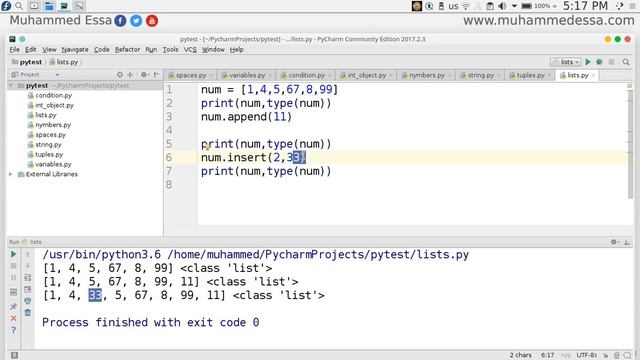Hide the Project tool window
Screen dimensions: 640x360
157,75
